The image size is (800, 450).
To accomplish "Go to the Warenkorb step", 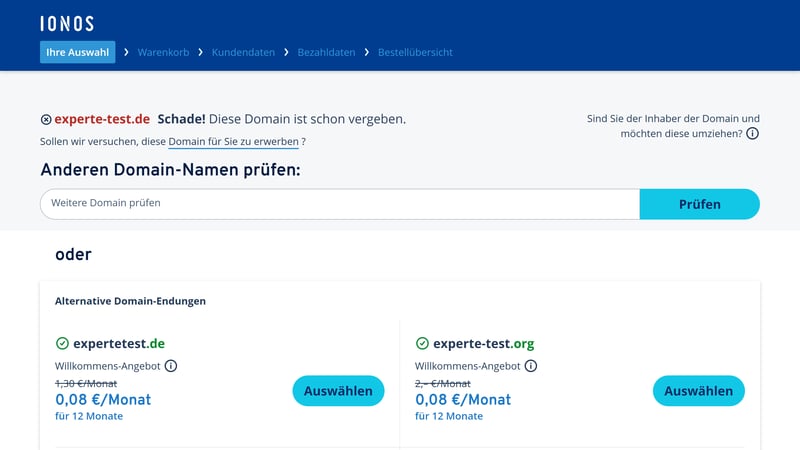I will tap(163, 52).
